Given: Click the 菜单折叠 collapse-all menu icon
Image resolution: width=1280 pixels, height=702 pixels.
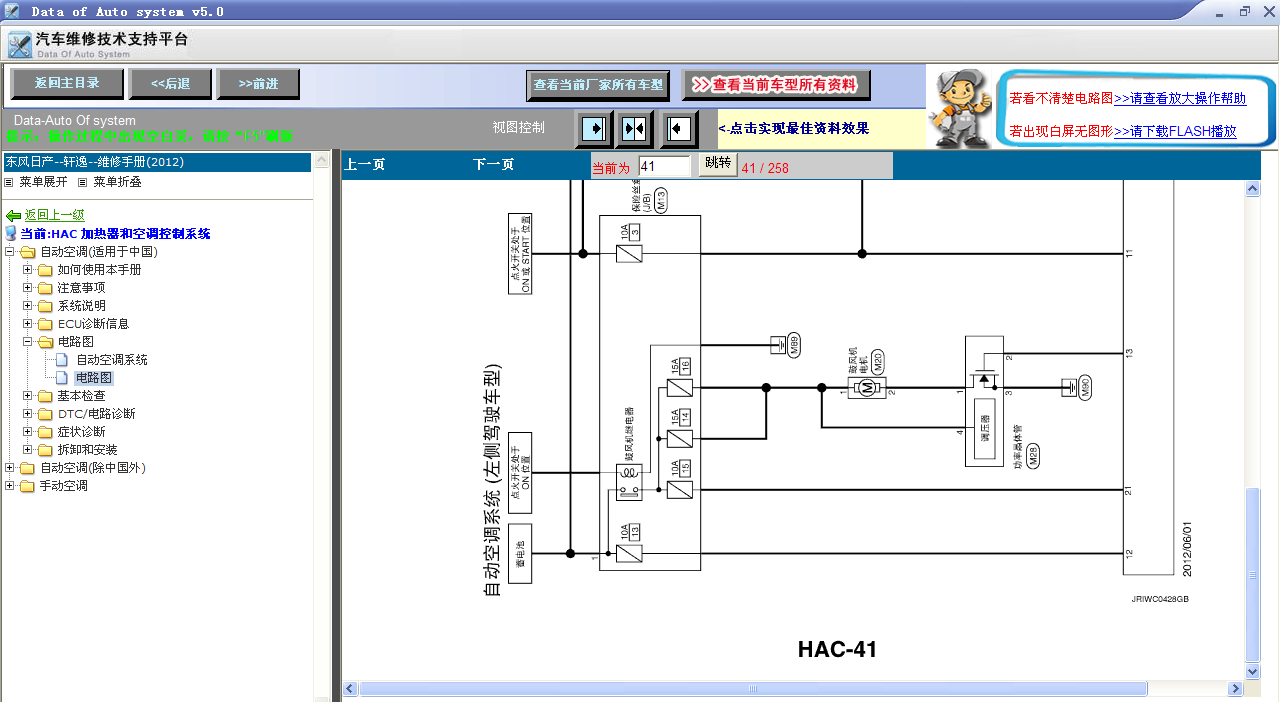Looking at the screenshot, I should pos(83,183).
